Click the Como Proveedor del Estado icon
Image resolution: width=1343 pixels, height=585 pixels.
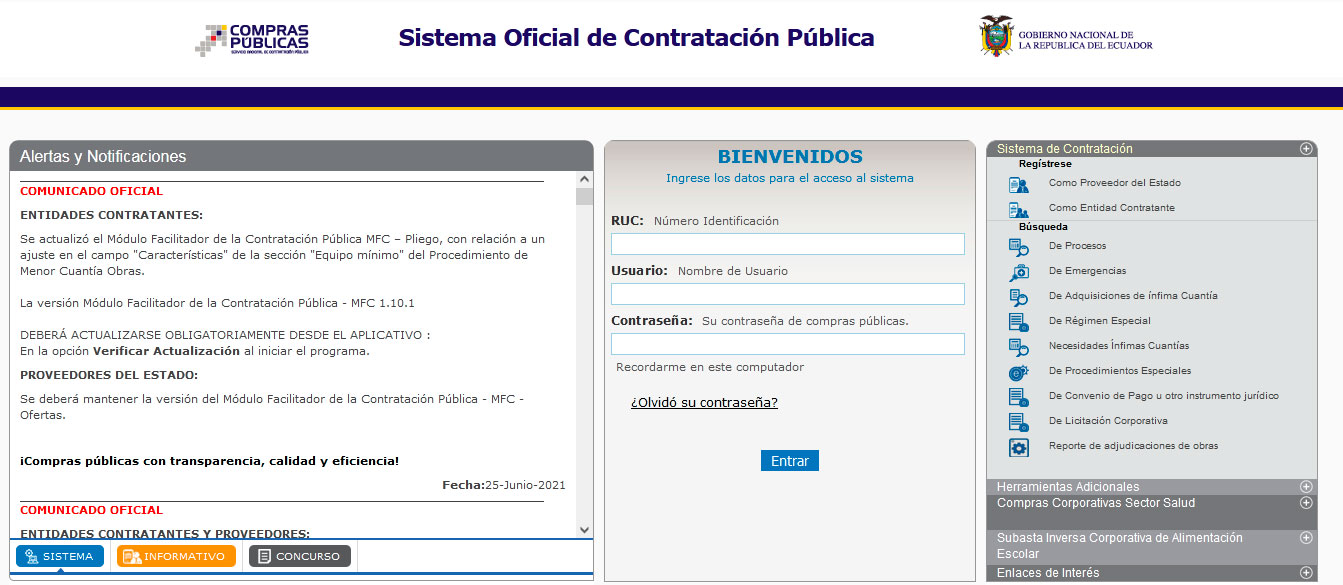[x=1018, y=184]
